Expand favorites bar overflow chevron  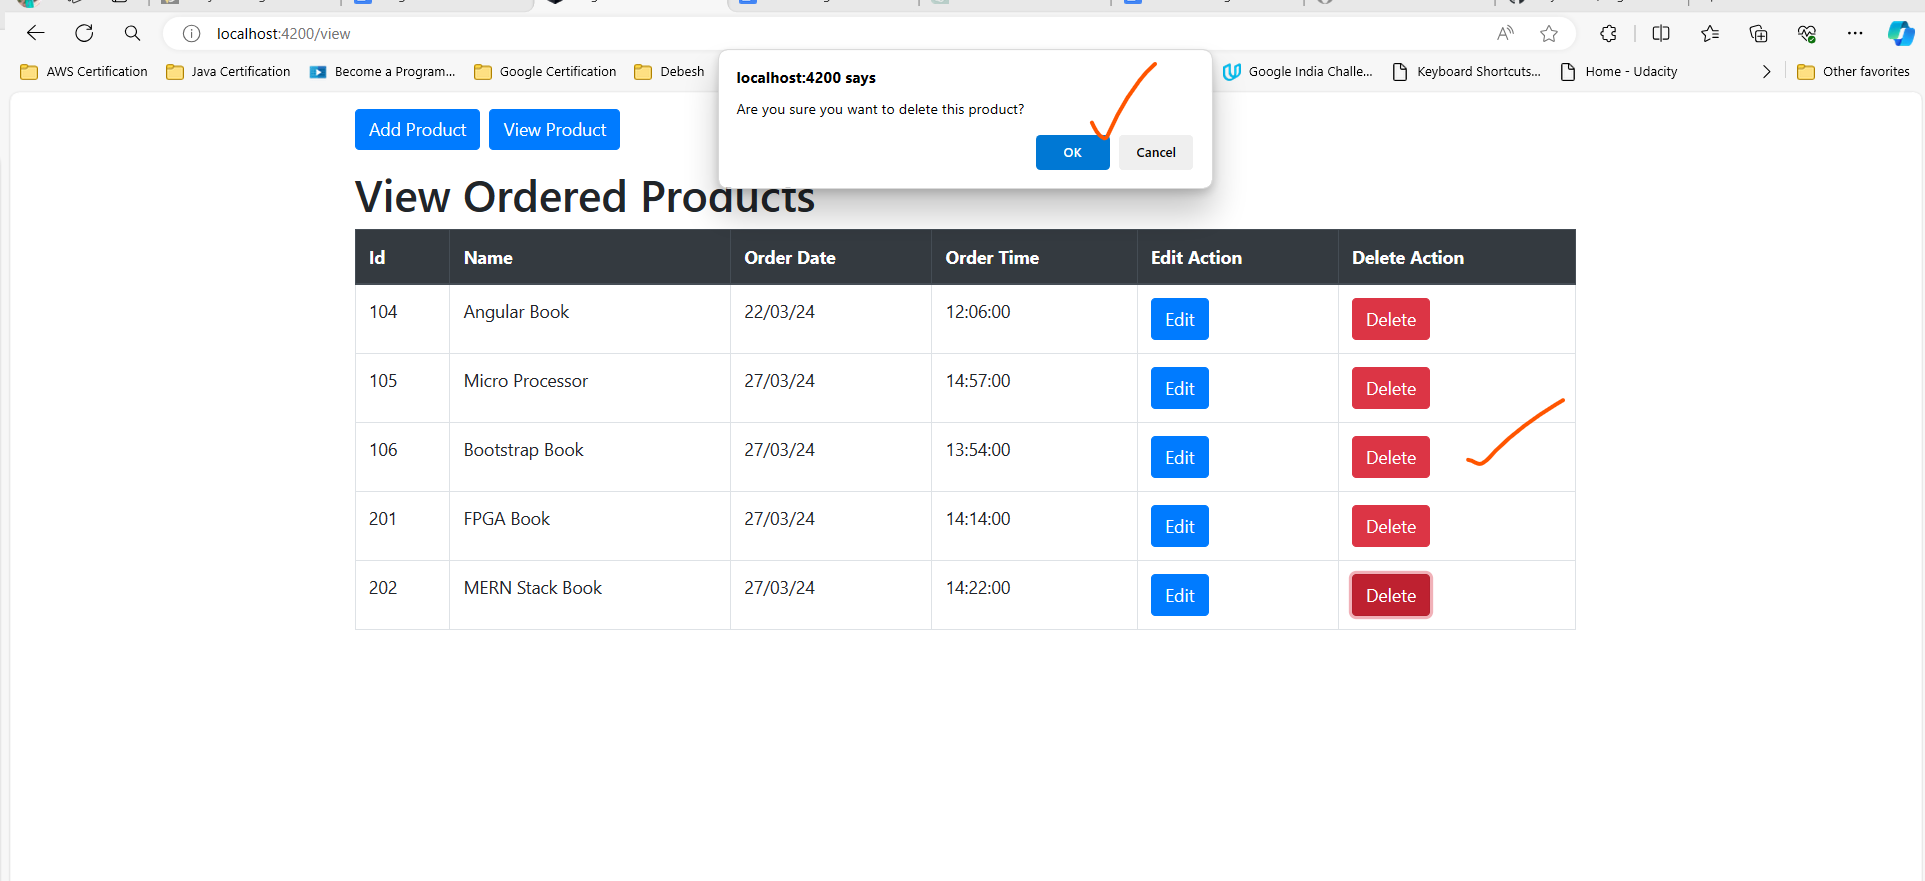coord(1766,72)
